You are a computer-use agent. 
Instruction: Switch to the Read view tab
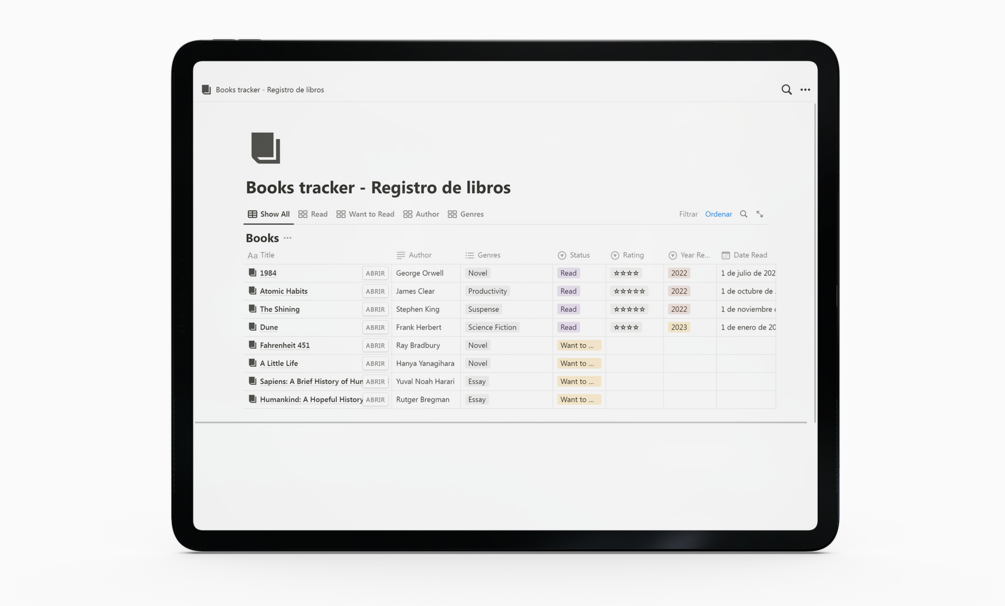[313, 214]
